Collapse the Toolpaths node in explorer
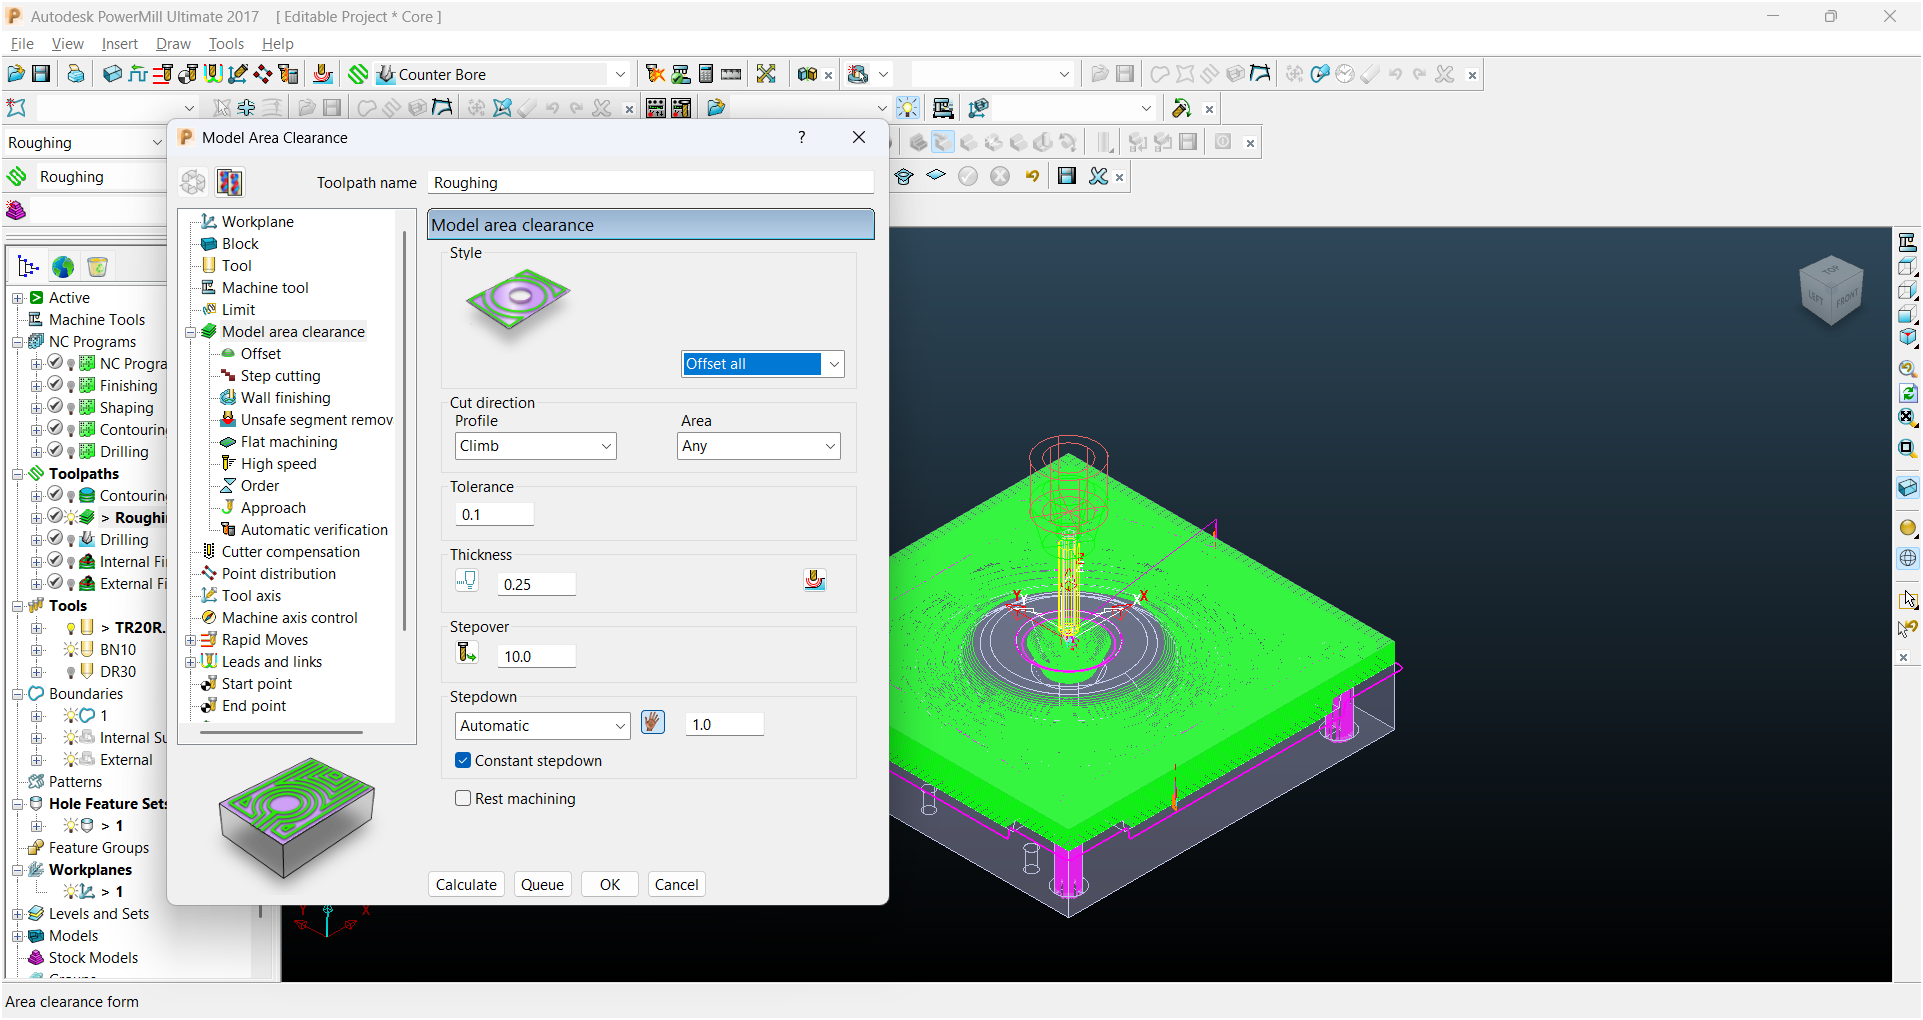The height and width of the screenshot is (1020, 1923). coord(18,474)
